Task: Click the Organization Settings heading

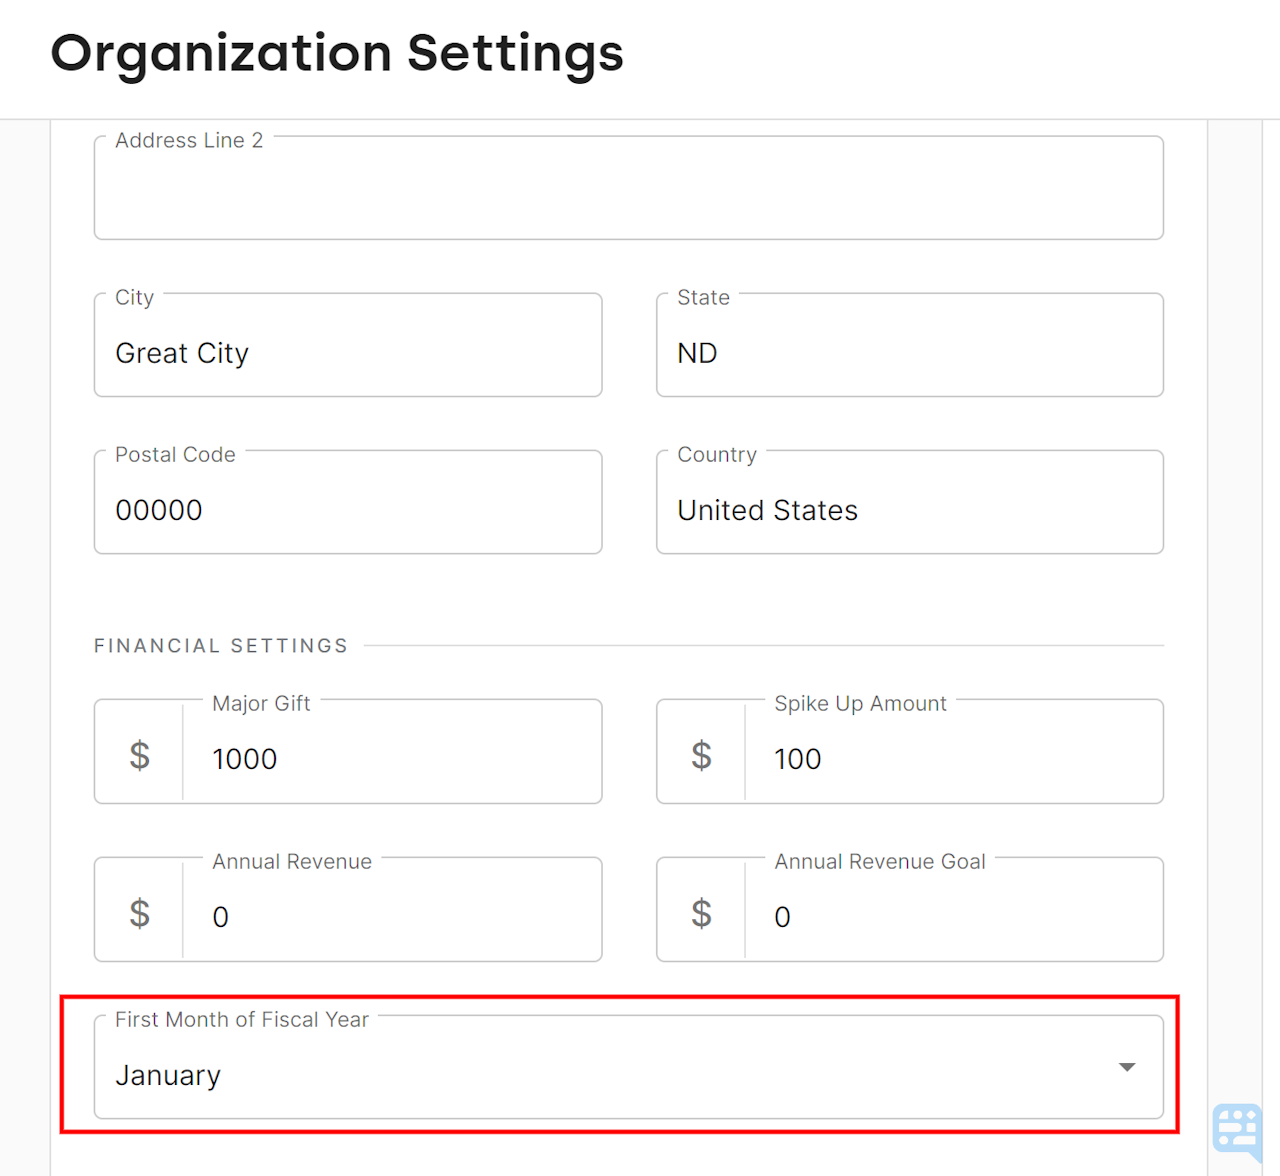Action: [x=338, y=54]
